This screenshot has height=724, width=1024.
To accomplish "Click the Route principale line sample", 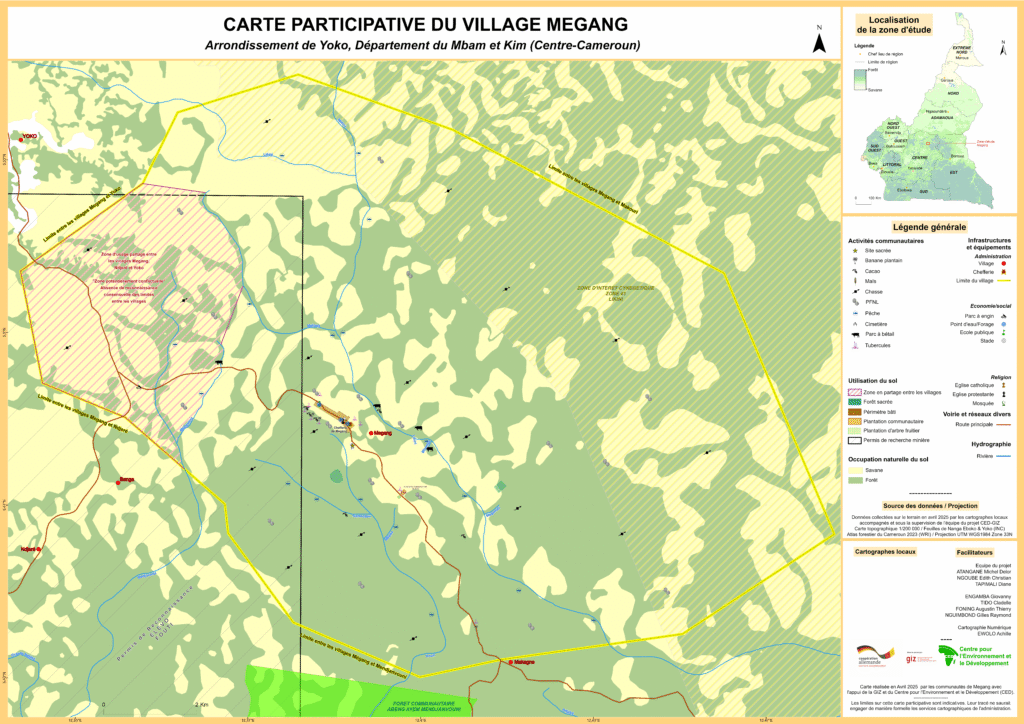I will click(1003, 424).
